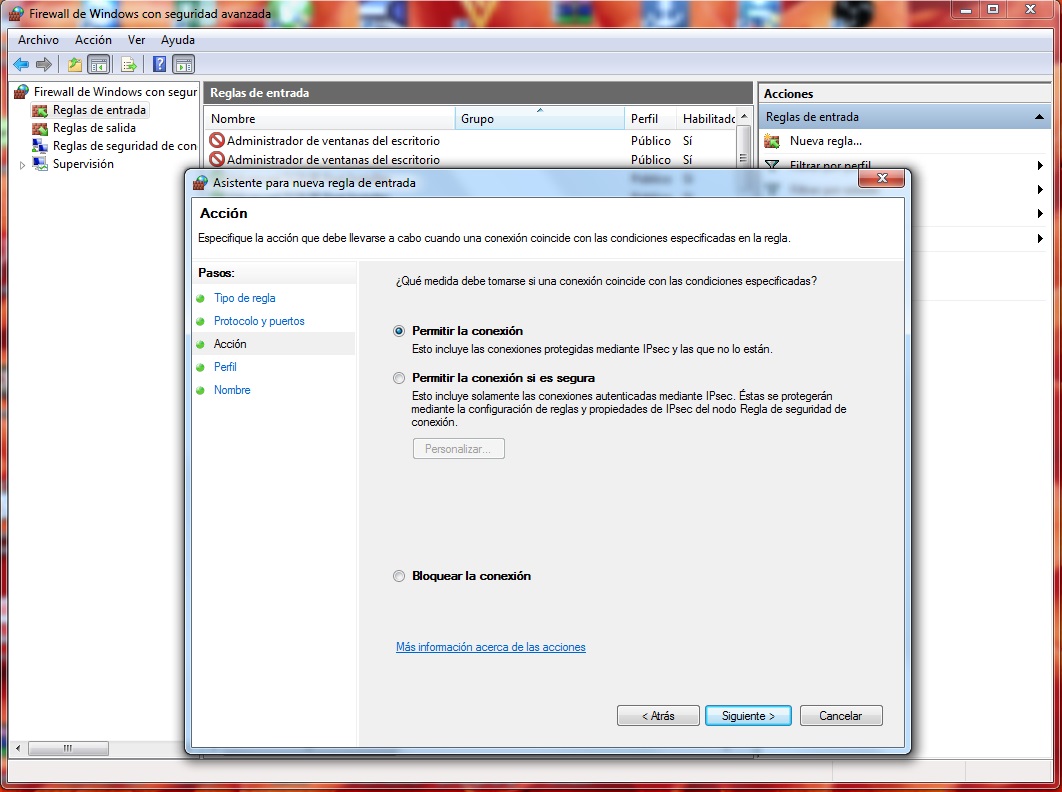The image size is (1062, 792).
Task: Click the blocked icon of the first Administrador row
Action: click(217, 140)
